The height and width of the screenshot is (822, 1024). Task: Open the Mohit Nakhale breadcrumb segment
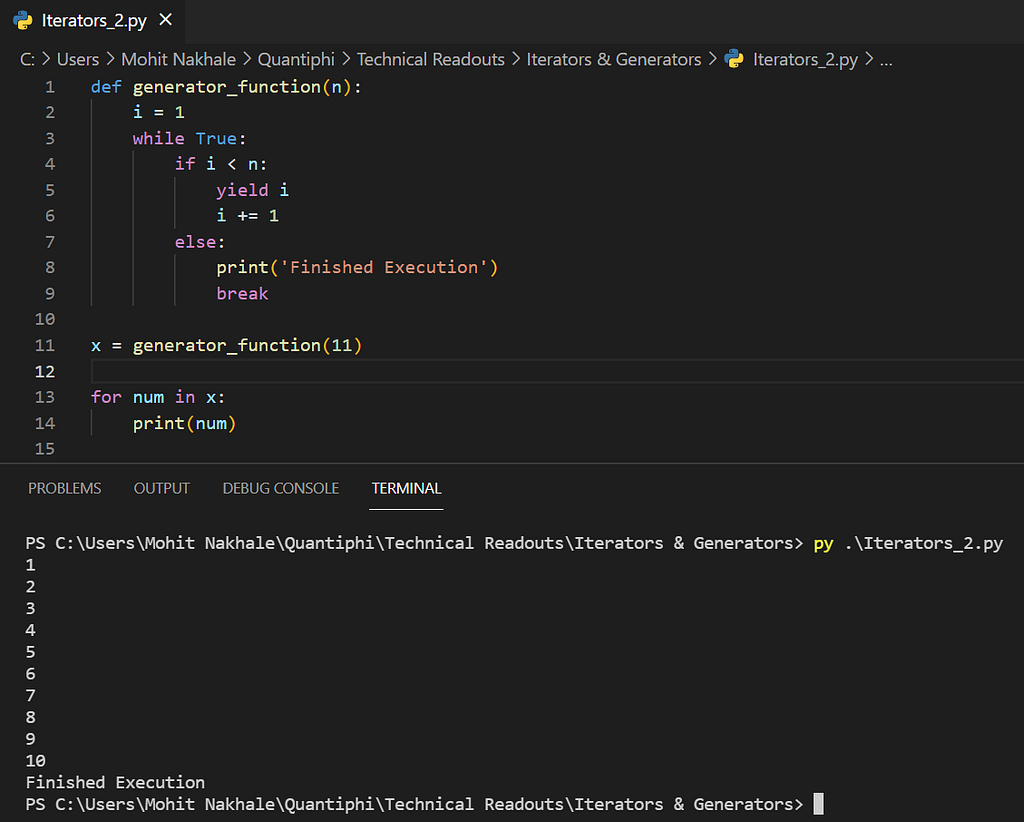coord(178,59)
